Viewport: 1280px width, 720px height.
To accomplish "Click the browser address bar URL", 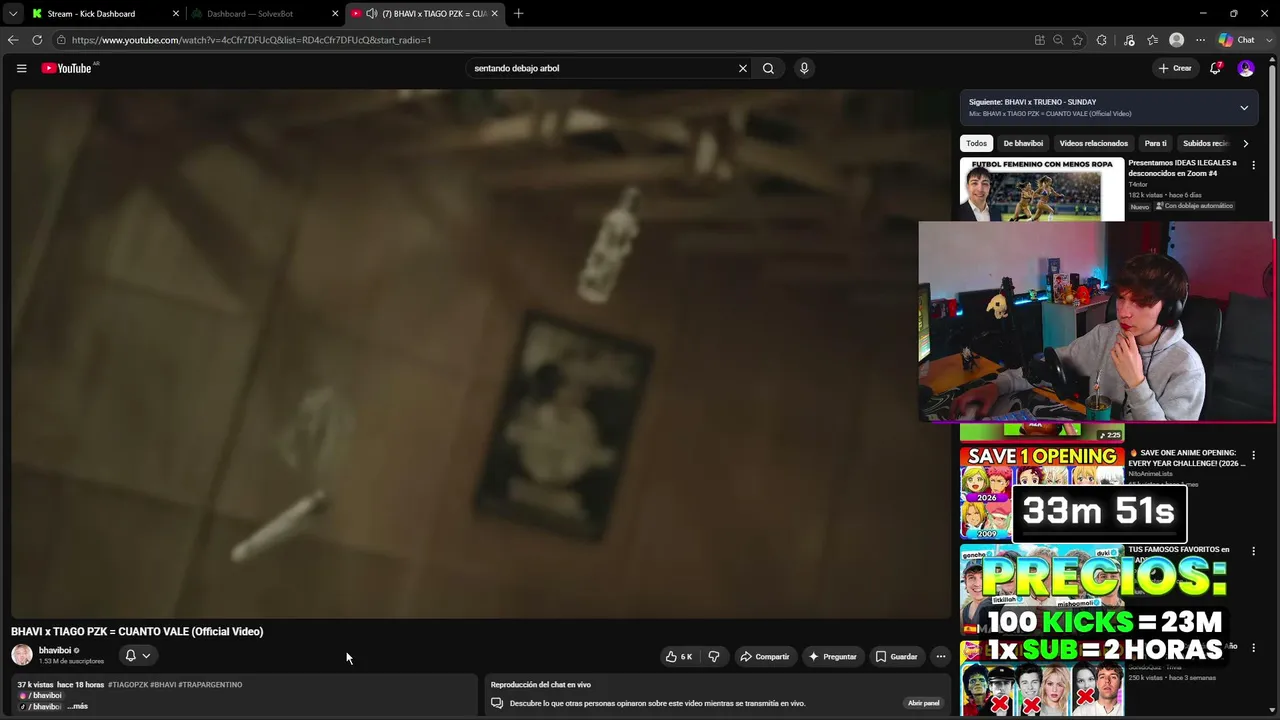I will (x=251, y=40).
